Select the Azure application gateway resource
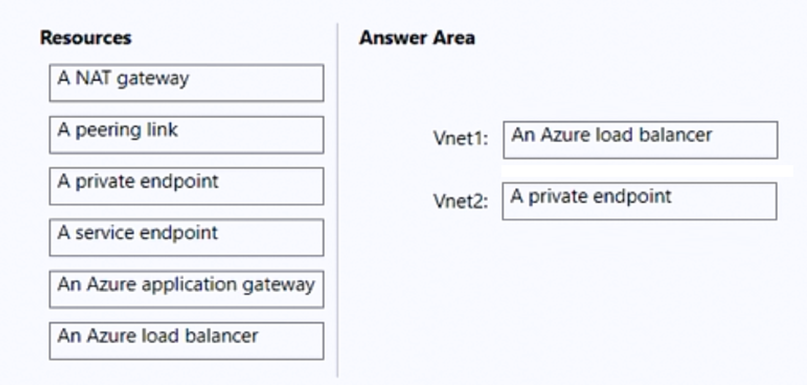The width and height of the screenshot is (807, 385). point(186,289)
